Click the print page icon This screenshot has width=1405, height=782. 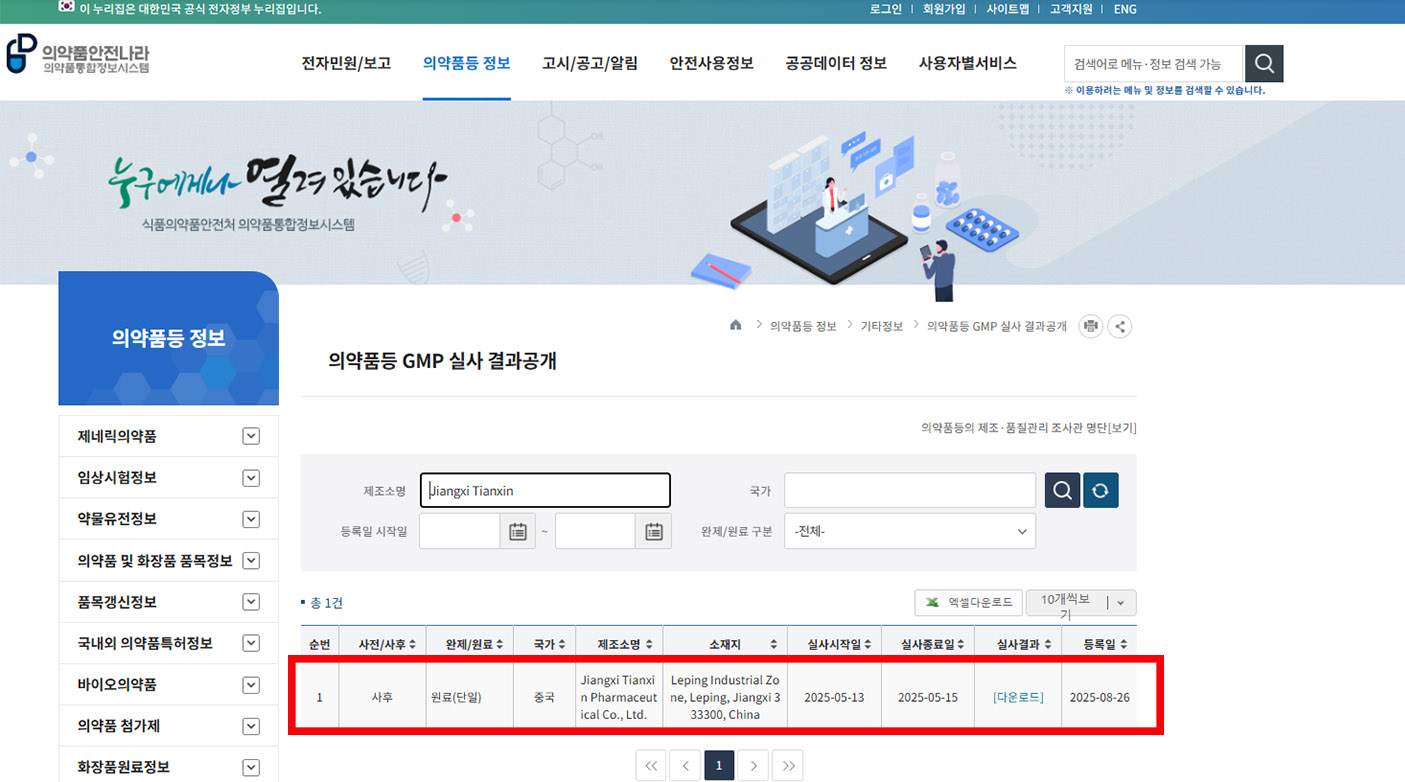click(1090, 326)
